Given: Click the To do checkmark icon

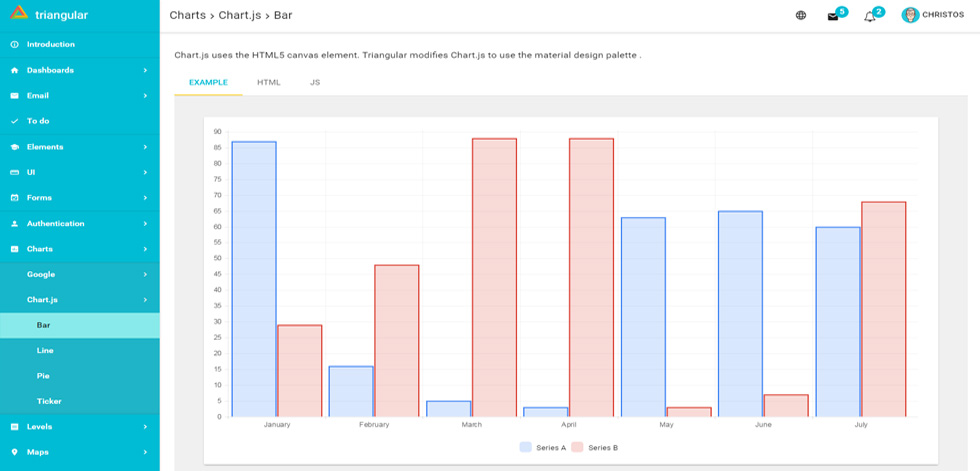Looking at the screenshot, I should 14,121.
